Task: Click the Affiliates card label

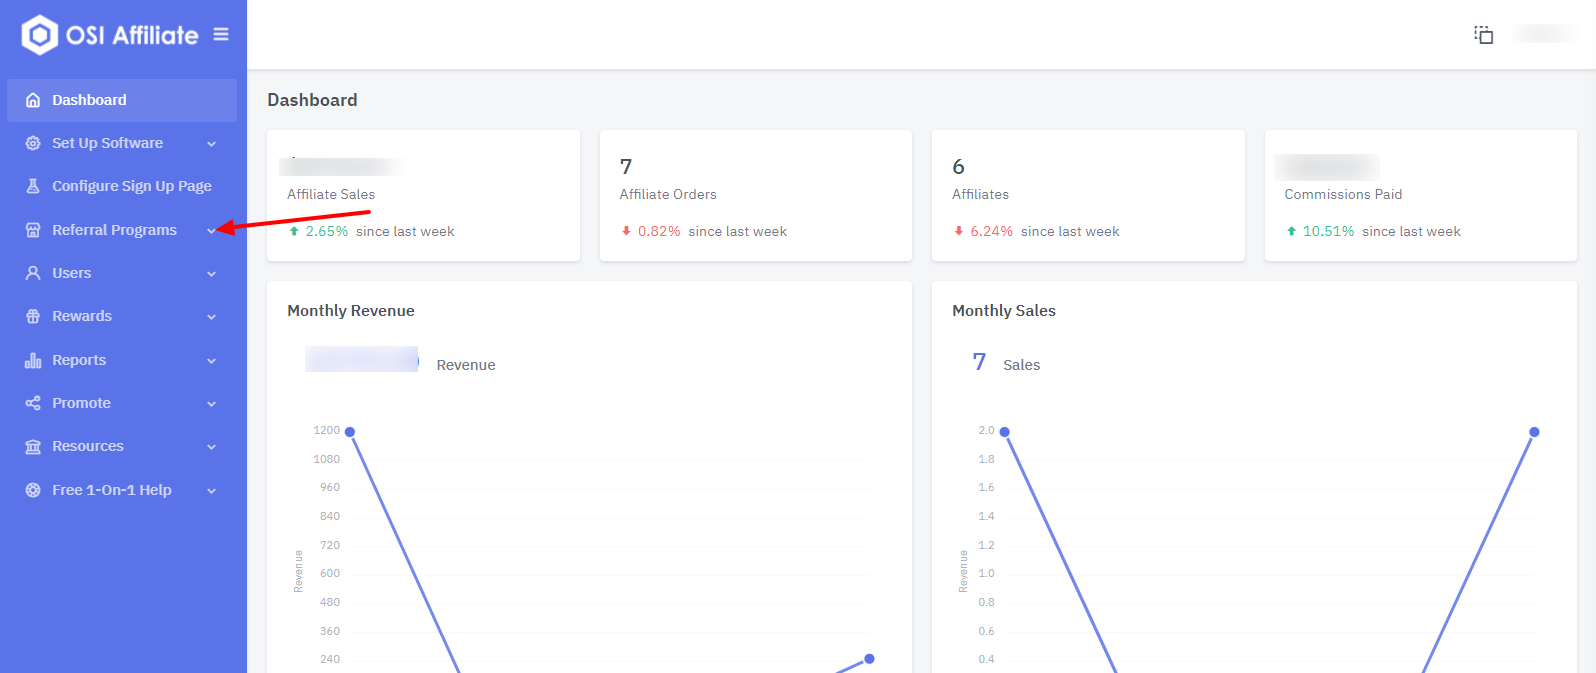Action: click(980, 194)
